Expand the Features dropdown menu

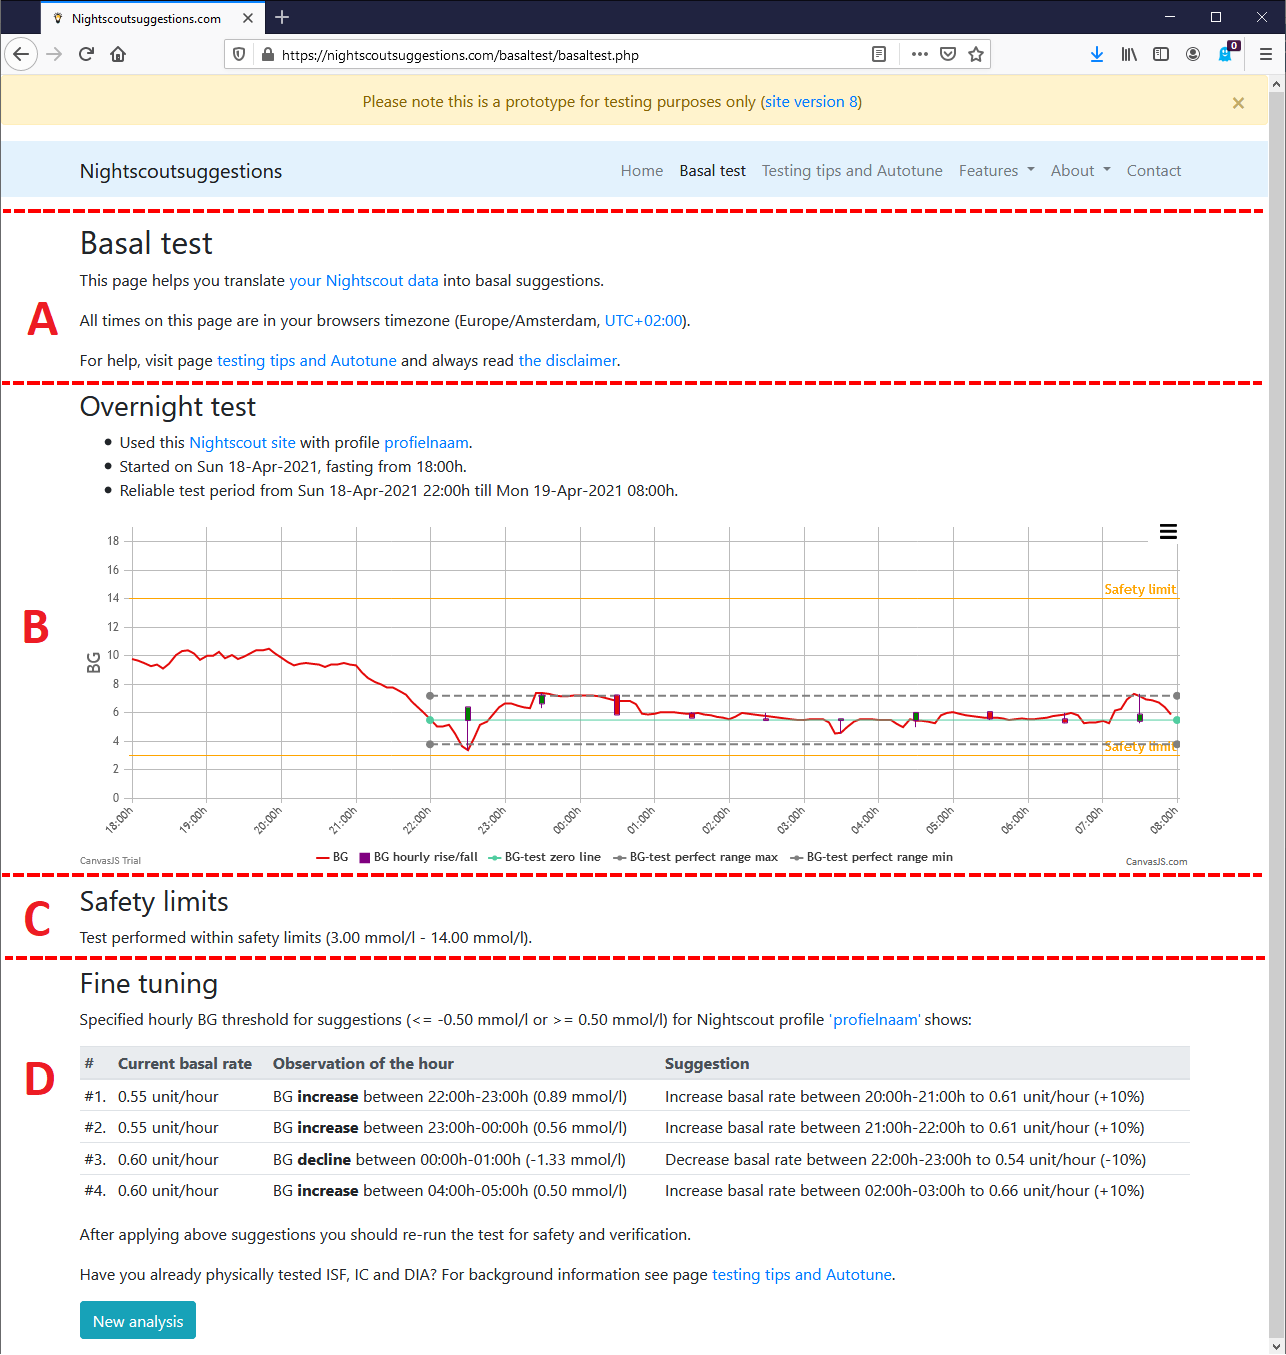[x=996, y=171]
